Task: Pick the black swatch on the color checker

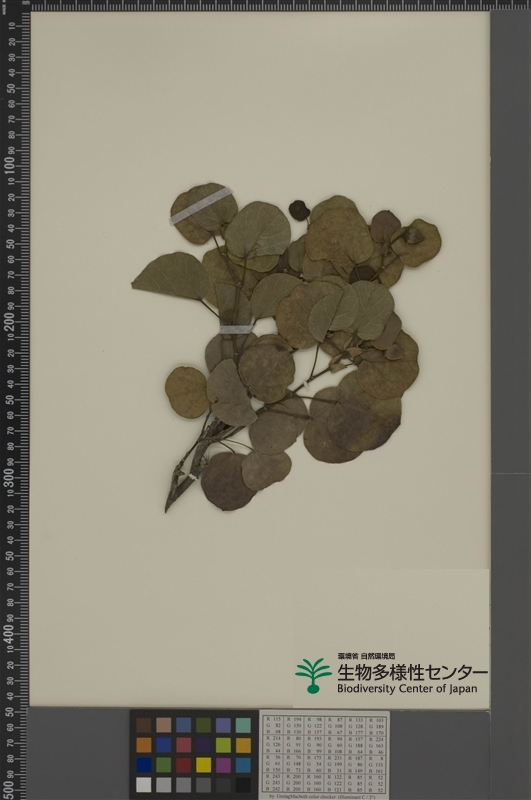Action: [243, 785]
